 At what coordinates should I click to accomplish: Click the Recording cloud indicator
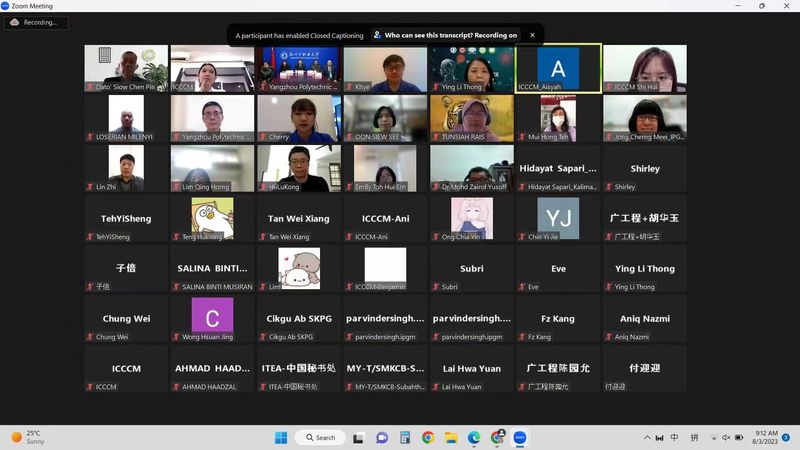(35, 22)
